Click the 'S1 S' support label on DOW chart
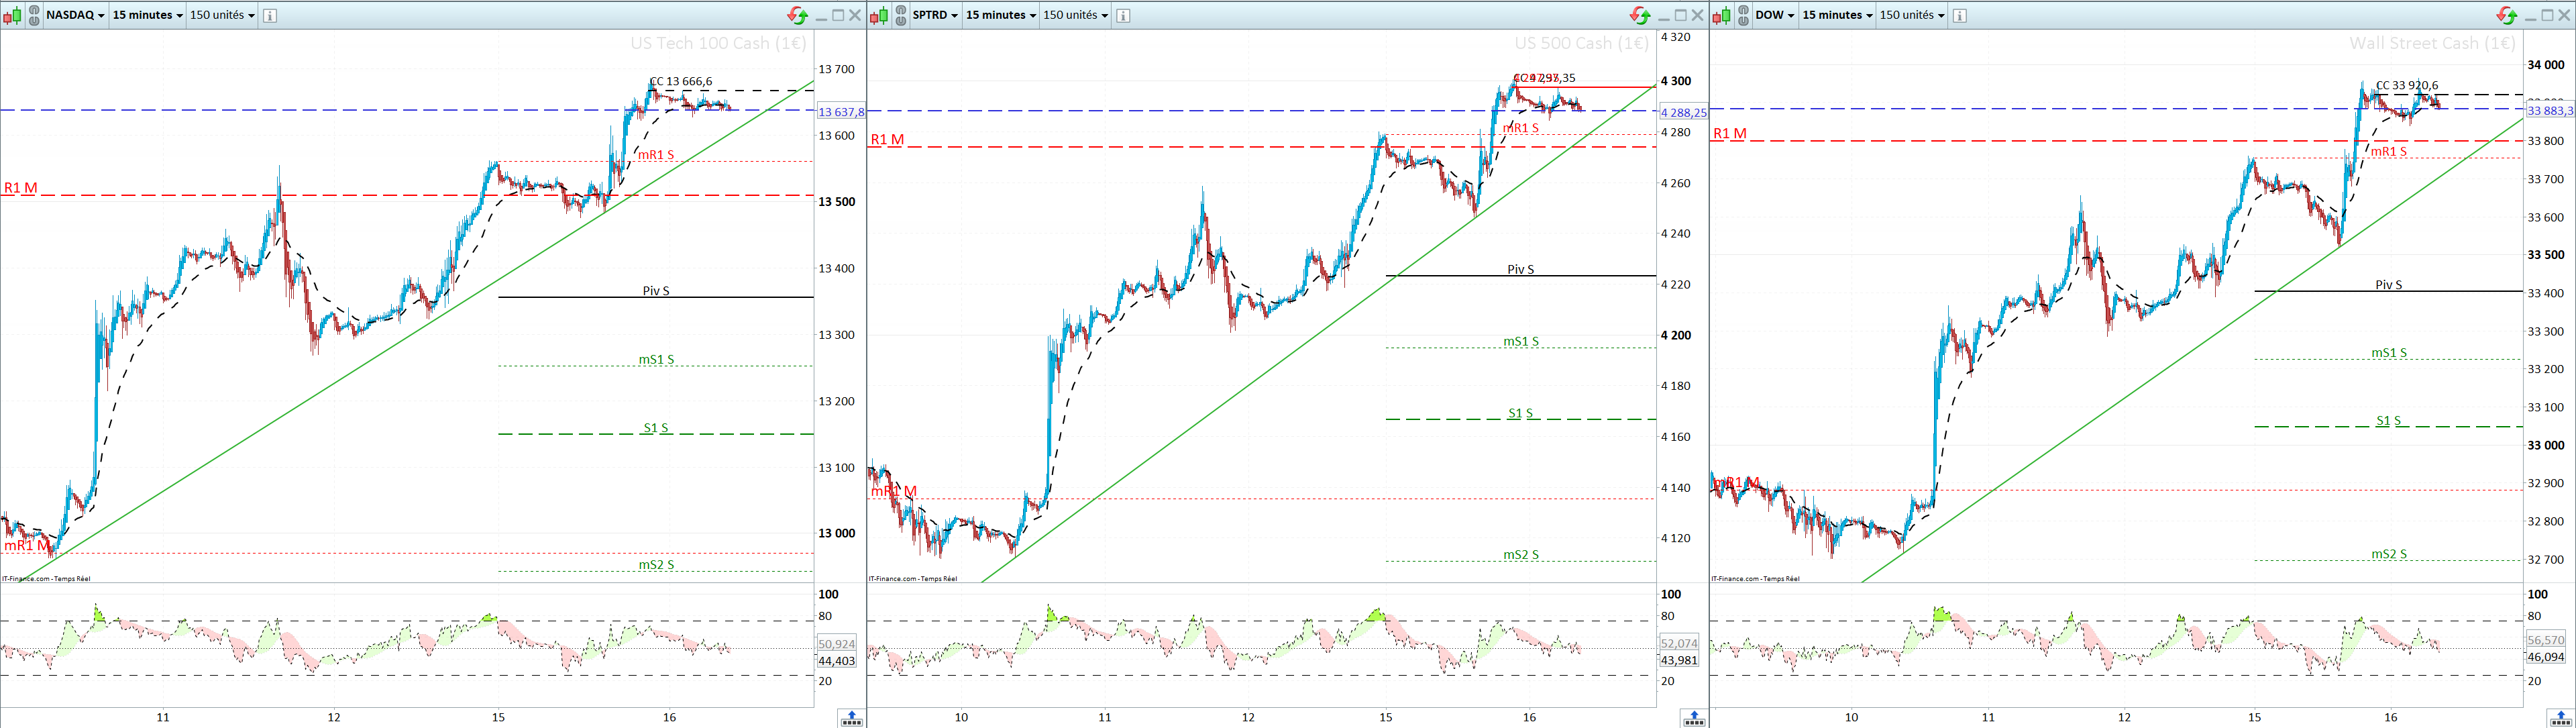Image resolution: width=2576 pixels, height=728 pixels. pos(2388,421)
